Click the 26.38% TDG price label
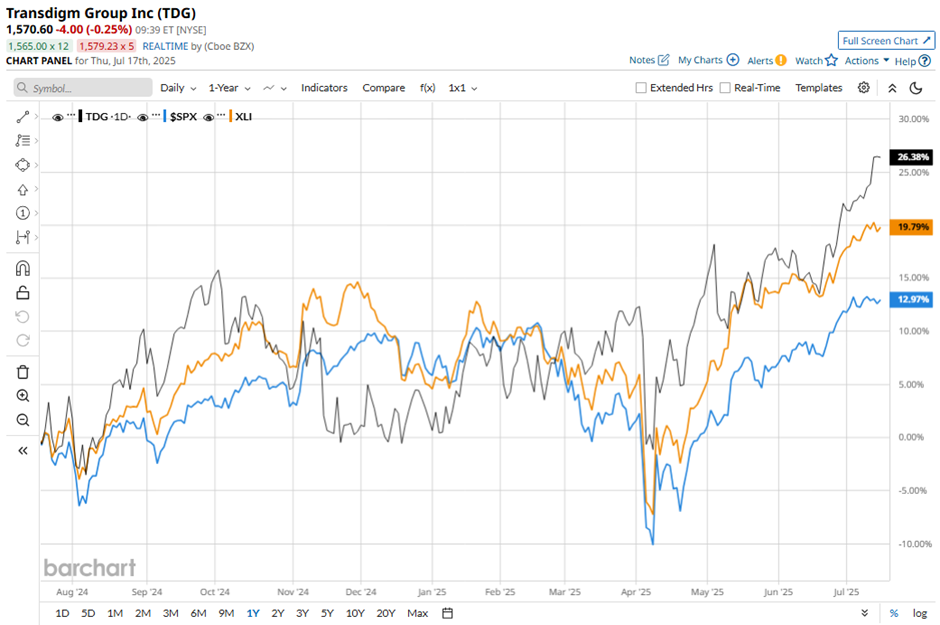940x625 pixels. click(911, 157)
